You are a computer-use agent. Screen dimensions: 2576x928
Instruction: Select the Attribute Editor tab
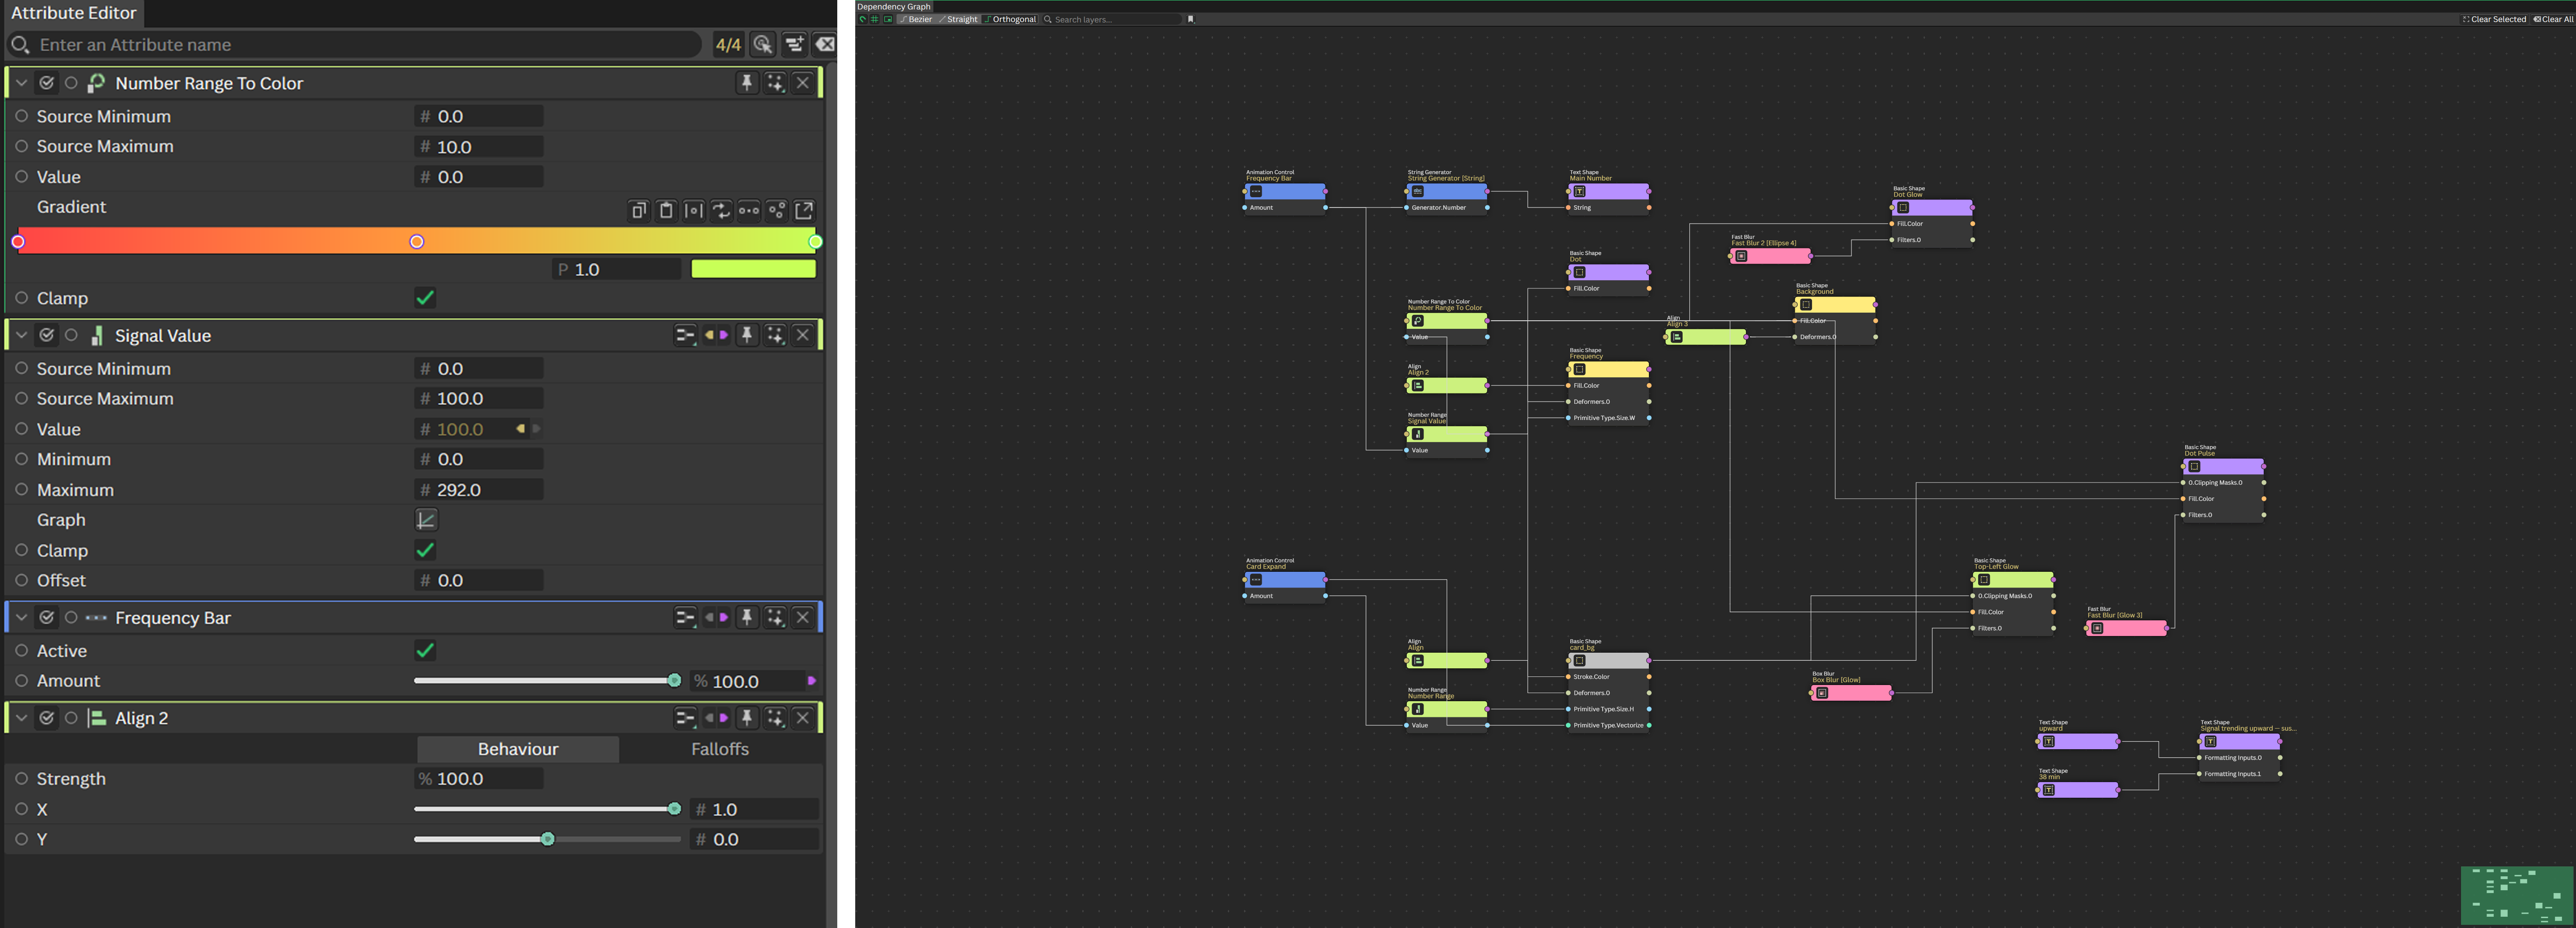click(x=73, y=13)
